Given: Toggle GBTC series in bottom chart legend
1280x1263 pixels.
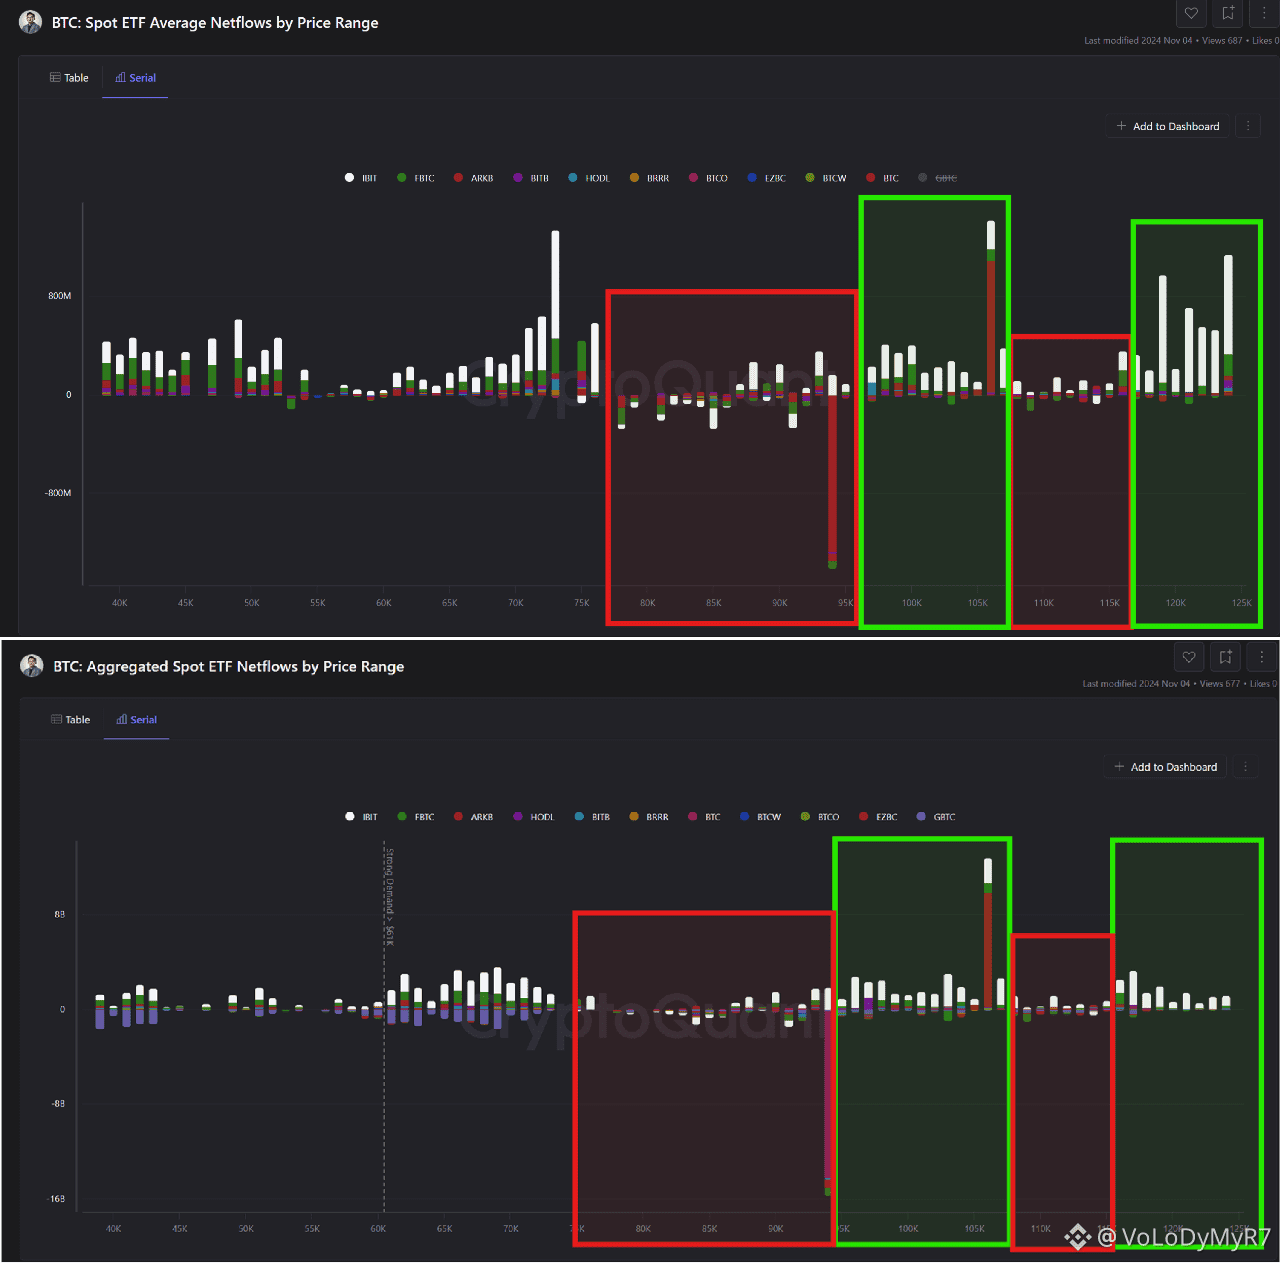Looking at the screenshot, I should coord(936,817).
